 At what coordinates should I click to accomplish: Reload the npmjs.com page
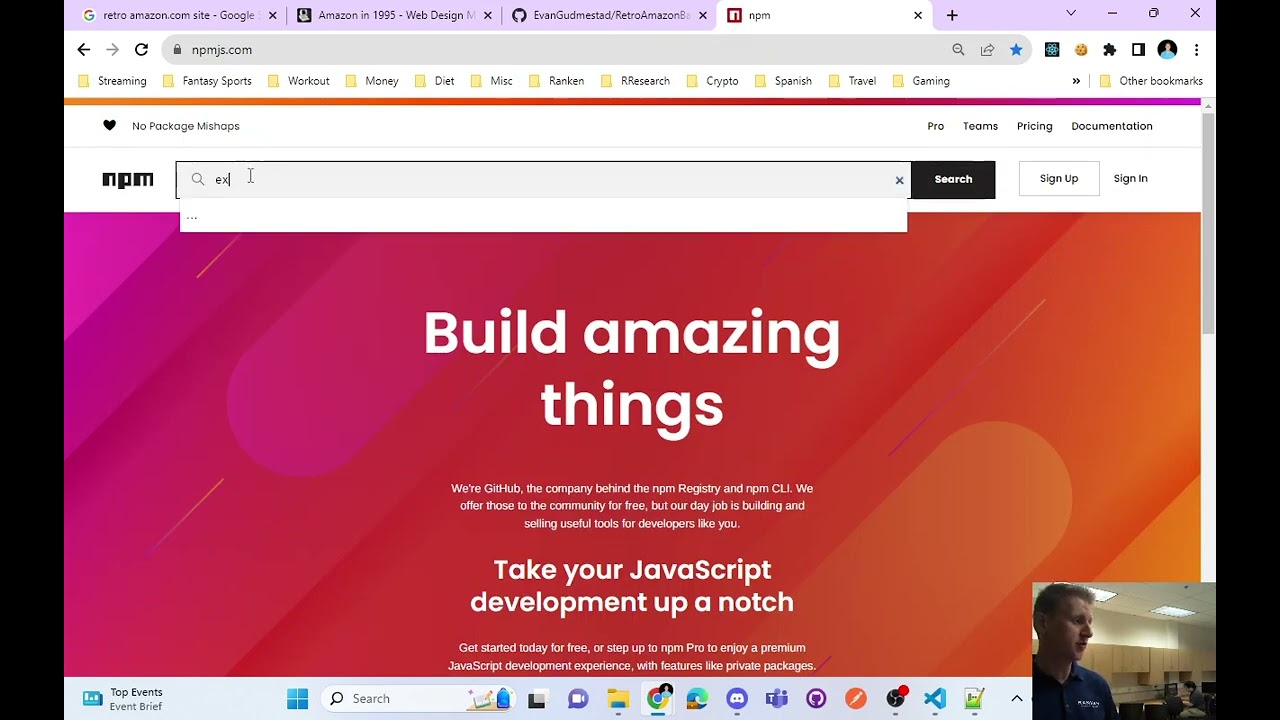(x=142, y=50)
